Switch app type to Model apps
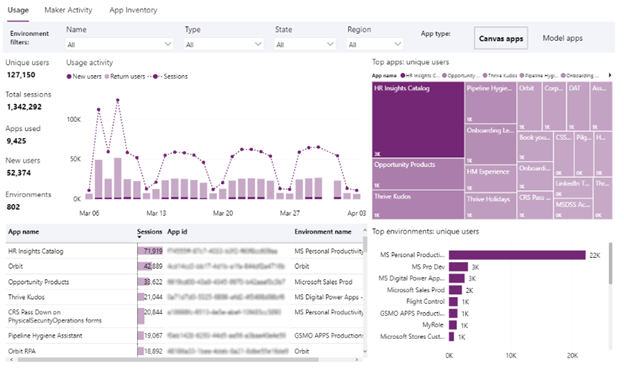The width and height of the screenshot is (624, 371). (562, 38)
